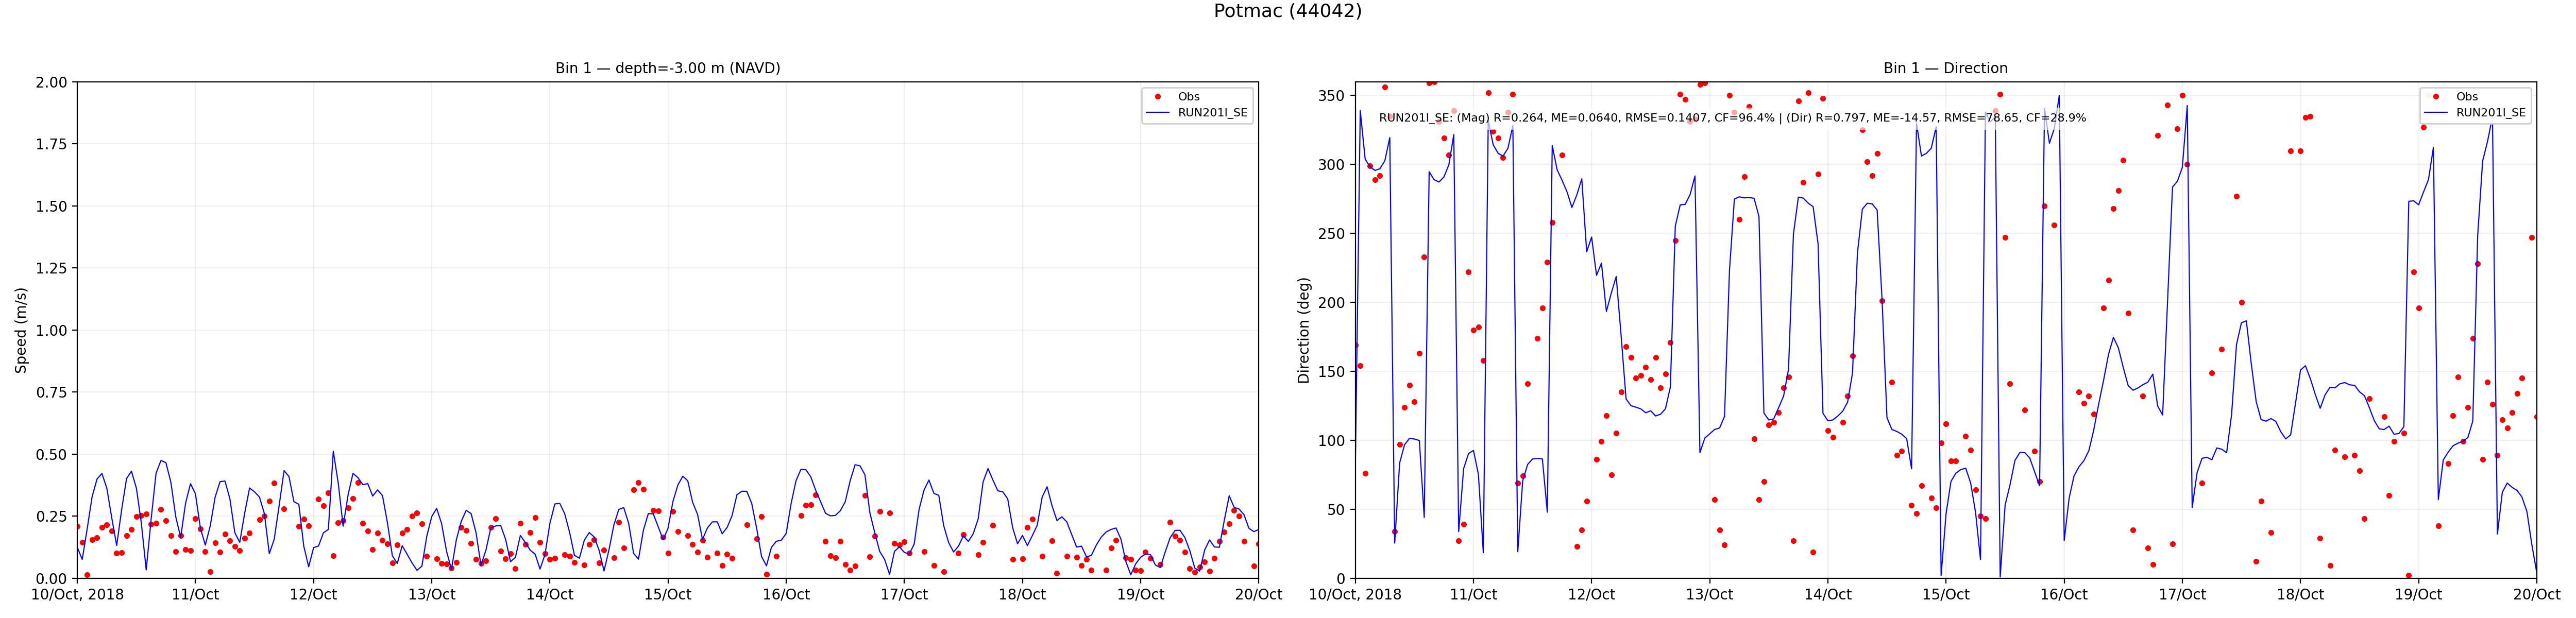Click the "1.00" tick on the speed axis
This screenshot has height=618, width=2576.
(51, 330)
